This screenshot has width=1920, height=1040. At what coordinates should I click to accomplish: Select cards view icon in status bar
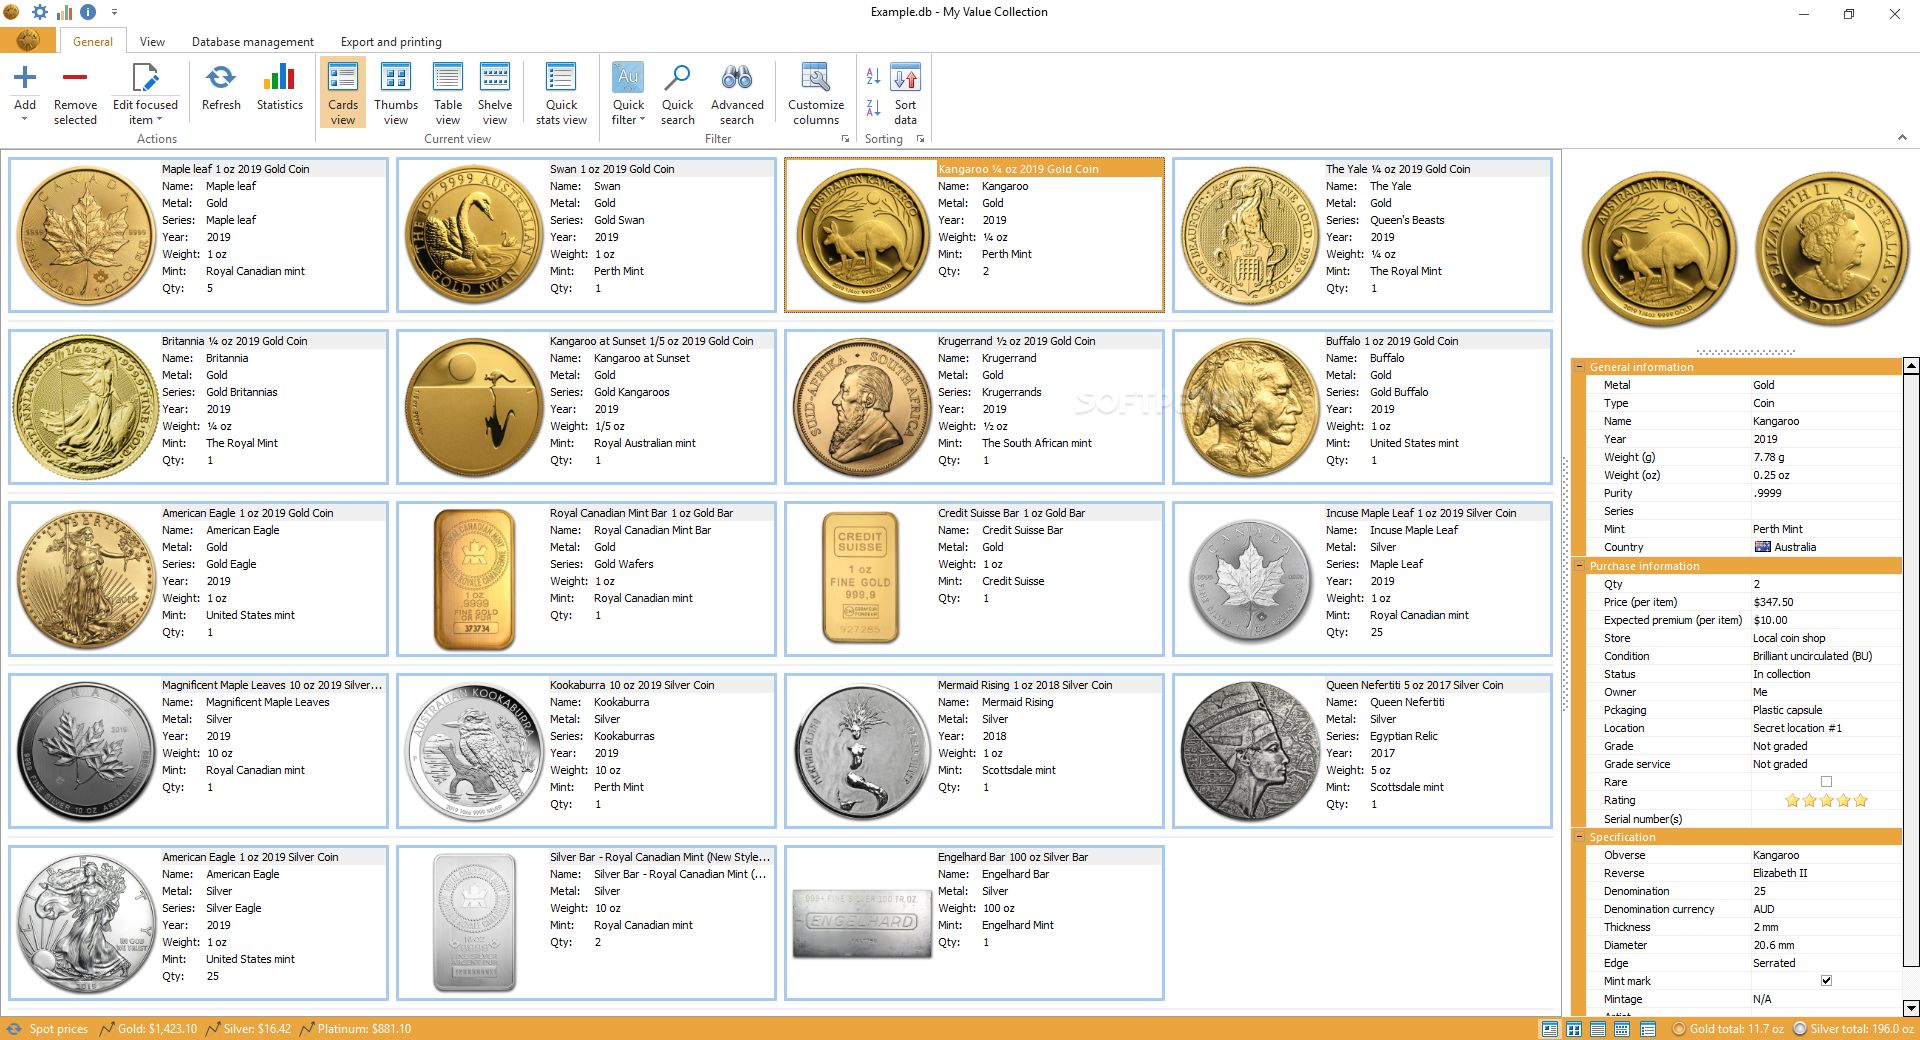(1550, 1029)
